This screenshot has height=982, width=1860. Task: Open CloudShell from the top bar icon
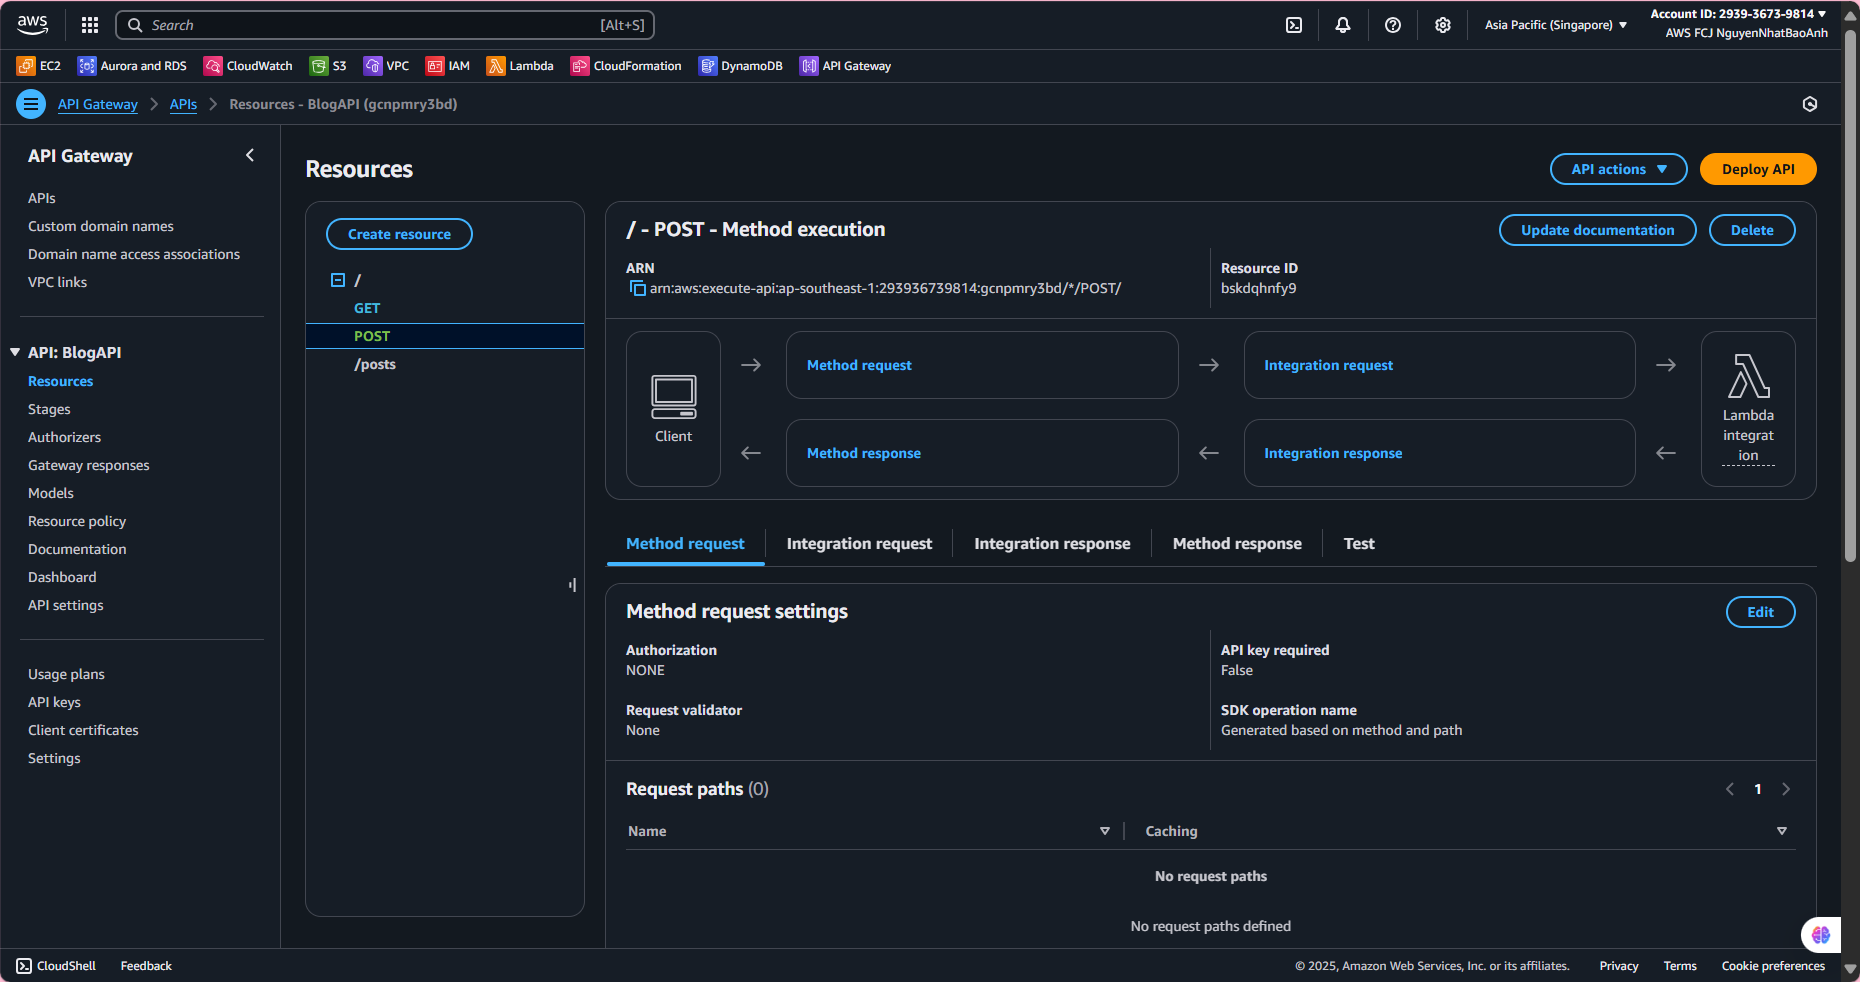(x=1294, y=25)
